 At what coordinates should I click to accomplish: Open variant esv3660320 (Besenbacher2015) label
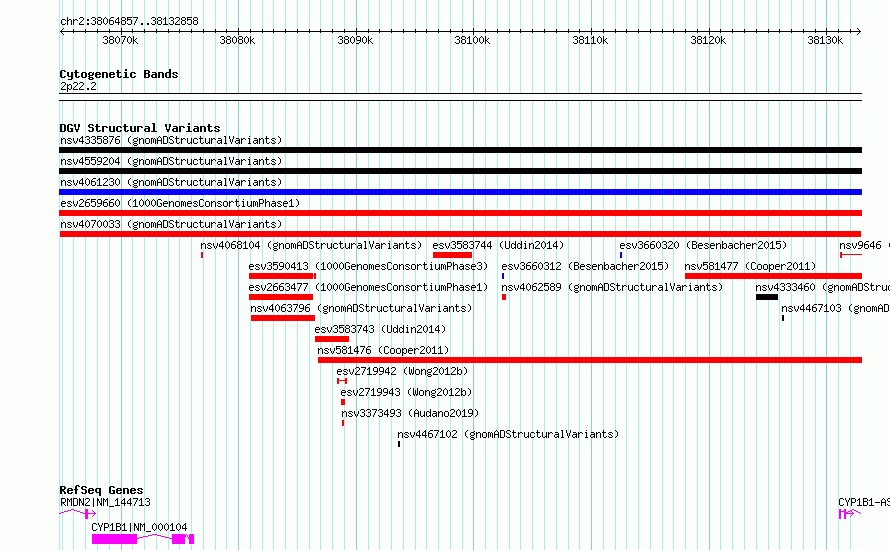[703, 245]
